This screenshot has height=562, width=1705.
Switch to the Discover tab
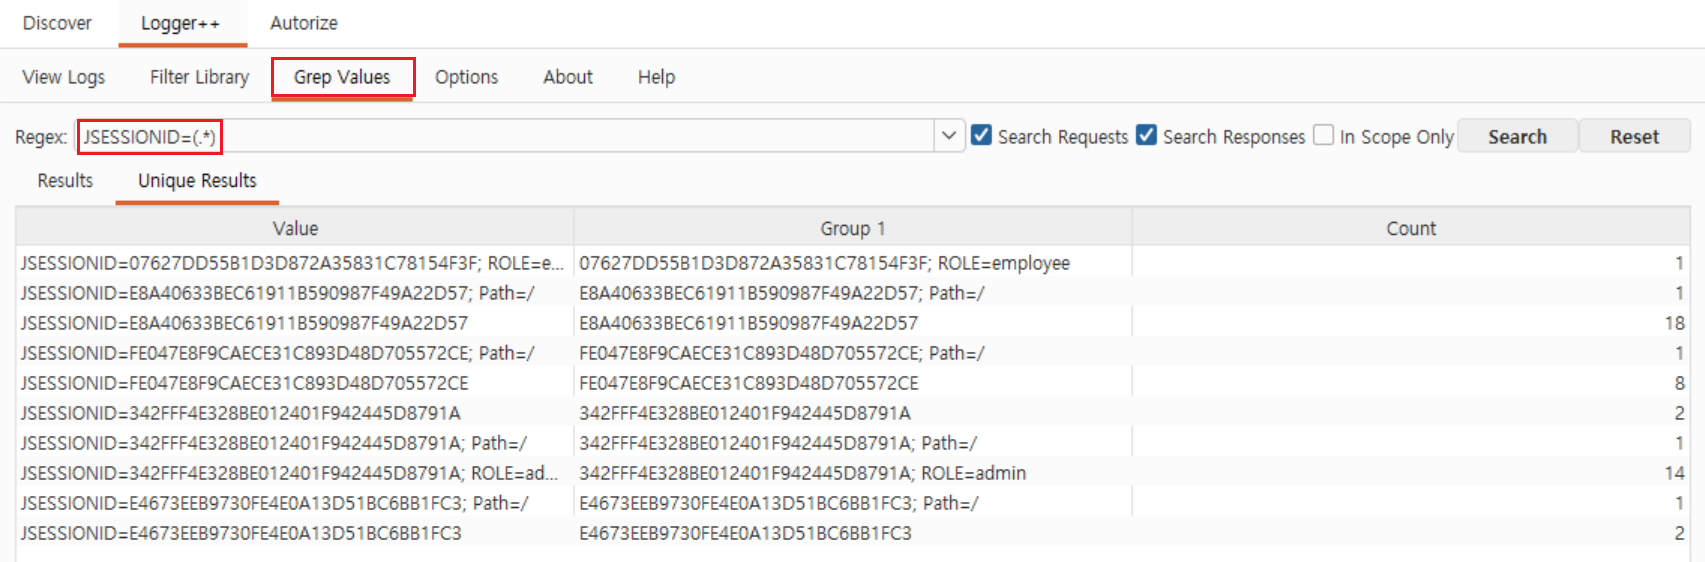coord(57,23)
